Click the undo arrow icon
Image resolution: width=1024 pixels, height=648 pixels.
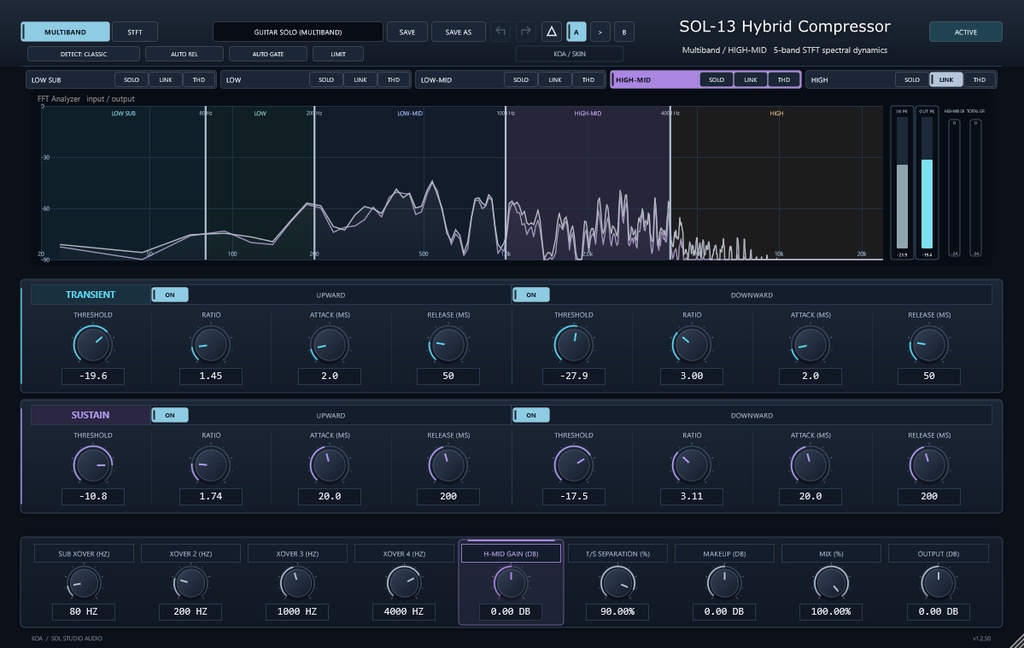coord(501,31)
